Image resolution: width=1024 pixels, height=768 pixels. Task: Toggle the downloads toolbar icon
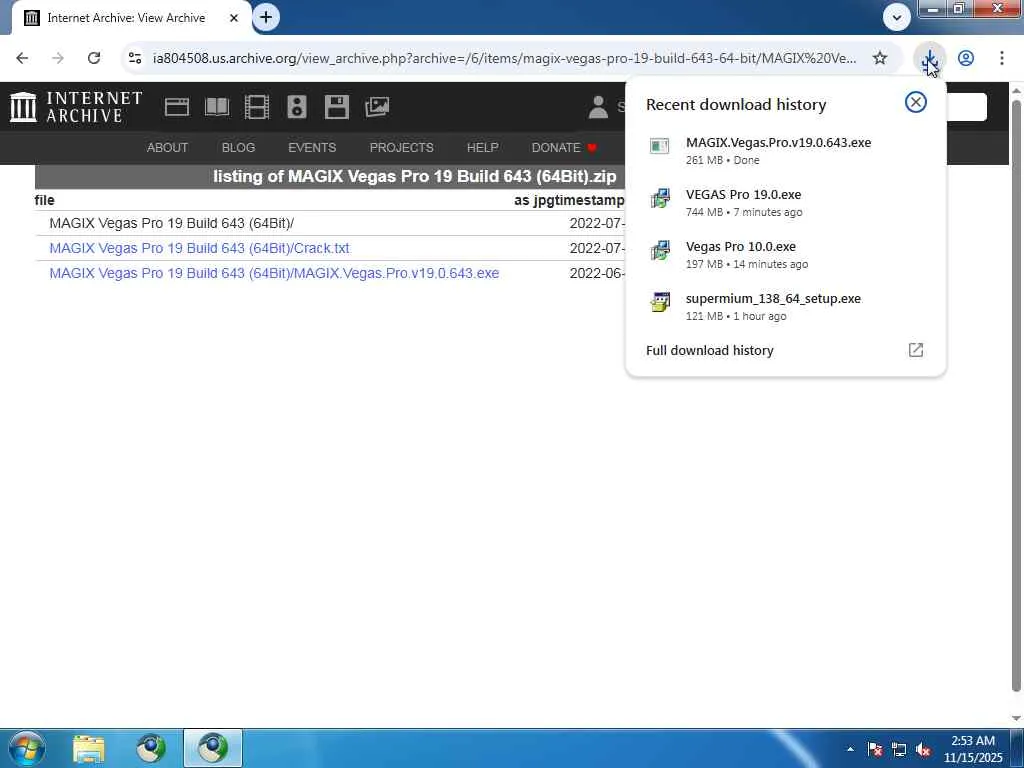pos(929,58)
